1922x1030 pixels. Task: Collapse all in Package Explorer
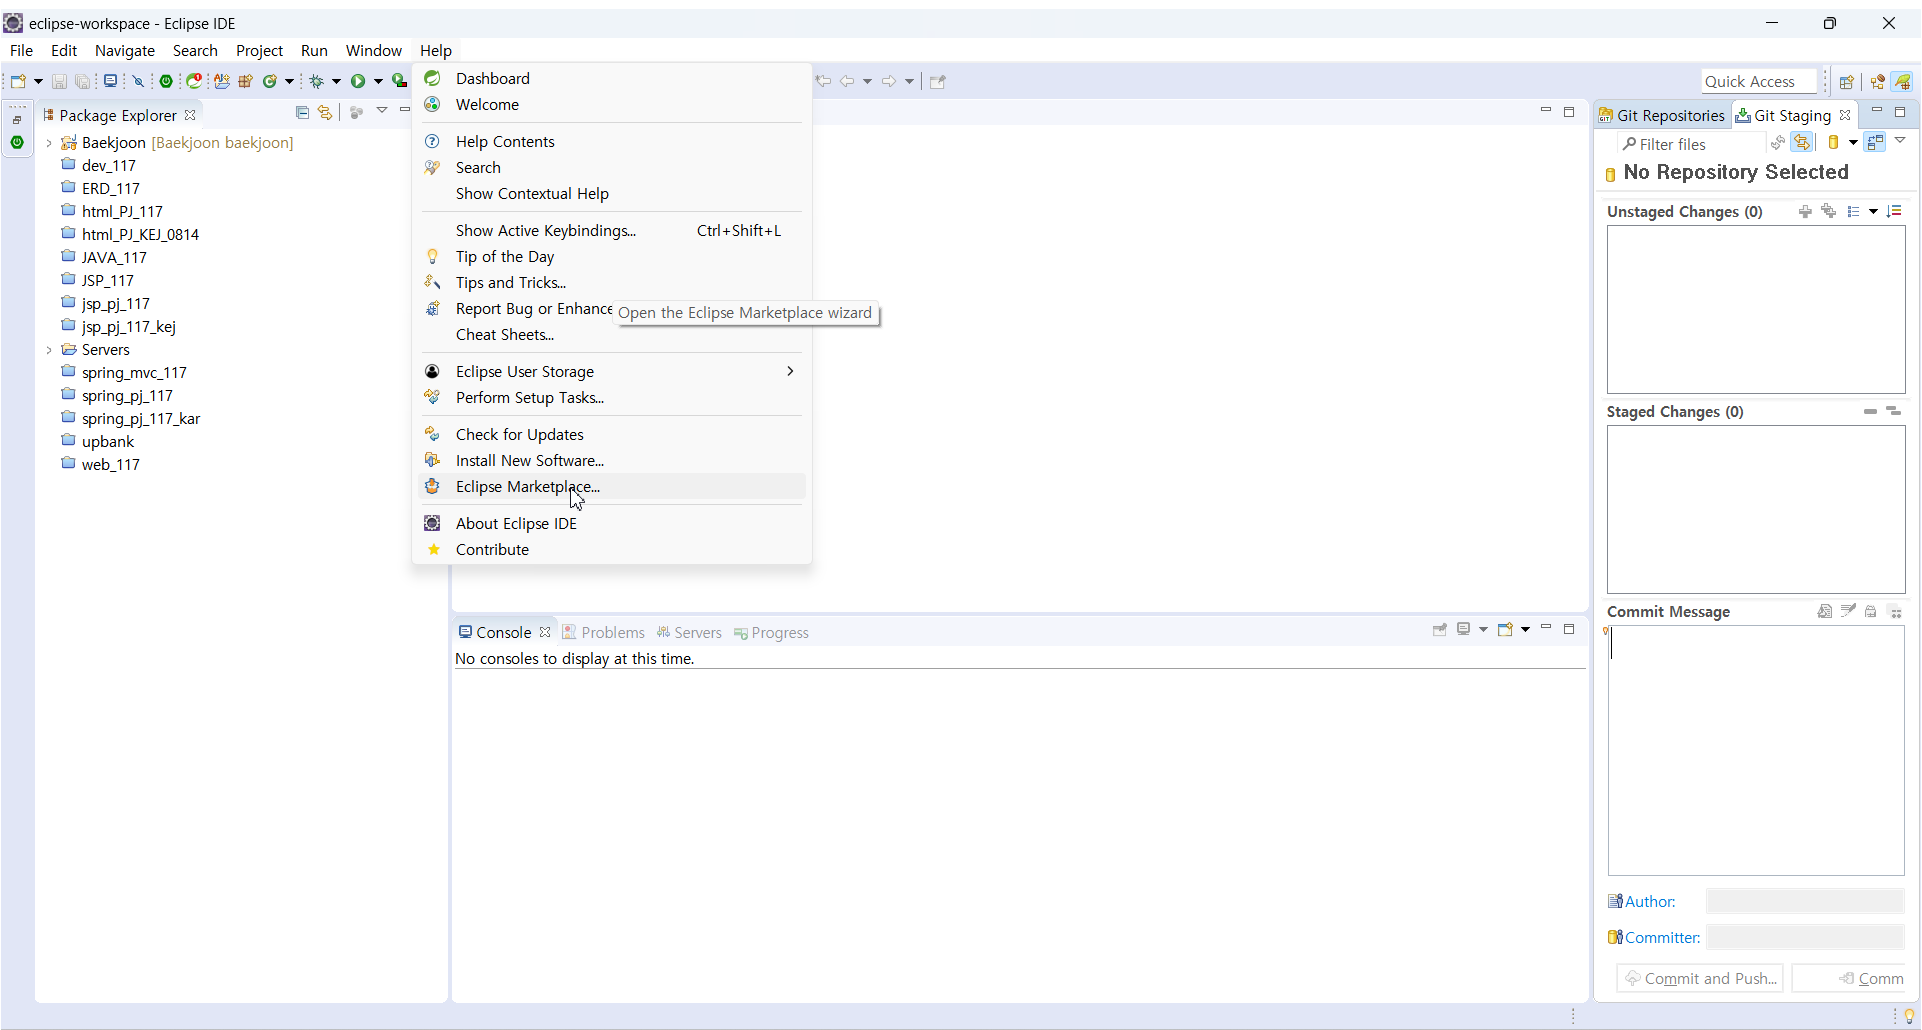click(302, 113)
